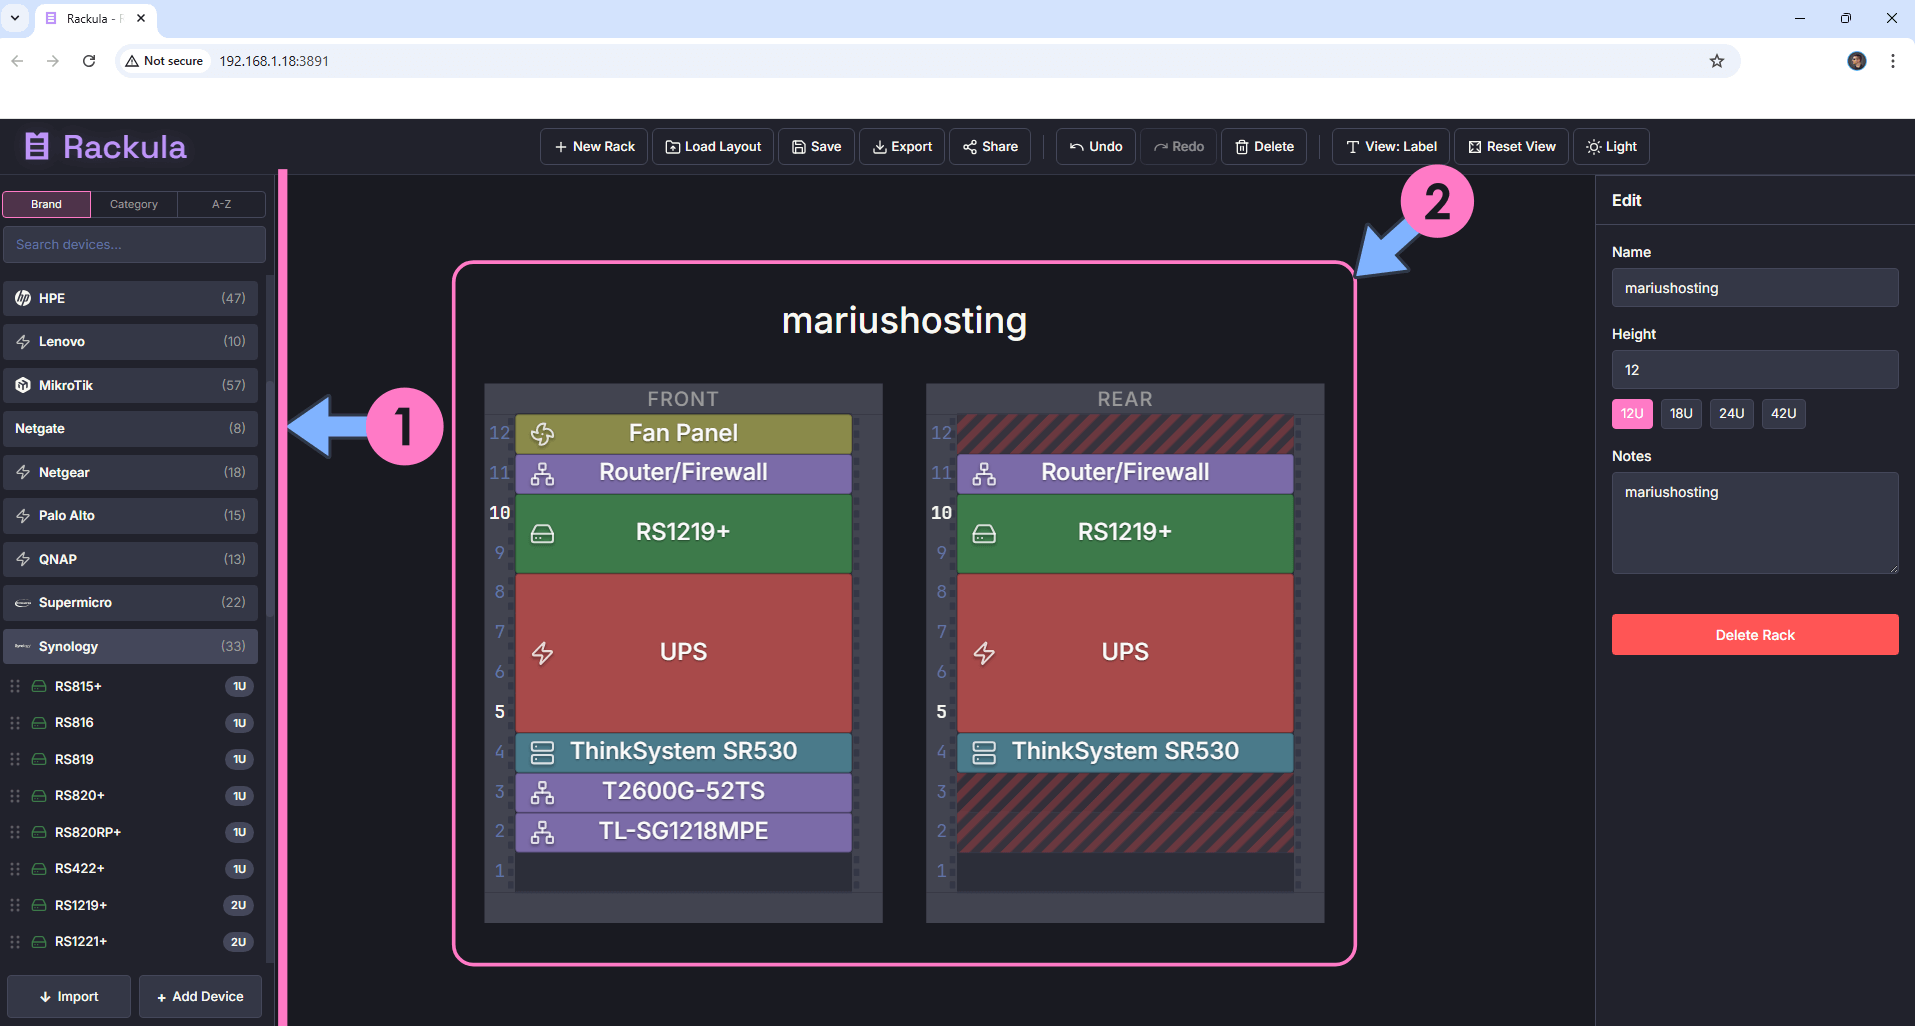The image size is (1915, 1026).
Task: Toggle View: Label display mode
Action: (x=1390, y=147)
